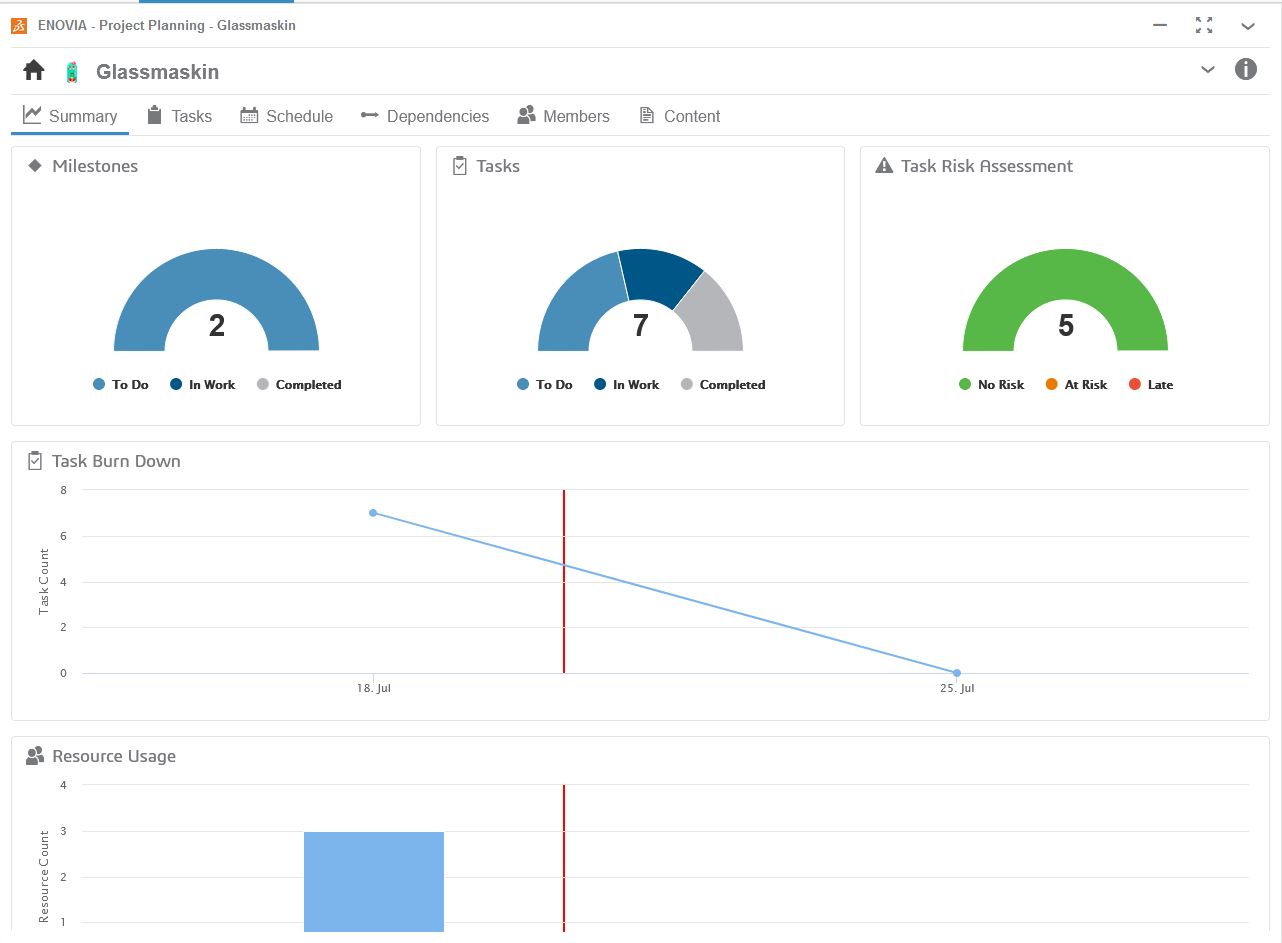1282x943 pixels.
Task: Click the Resource Usage people icon
Action: 35,756
